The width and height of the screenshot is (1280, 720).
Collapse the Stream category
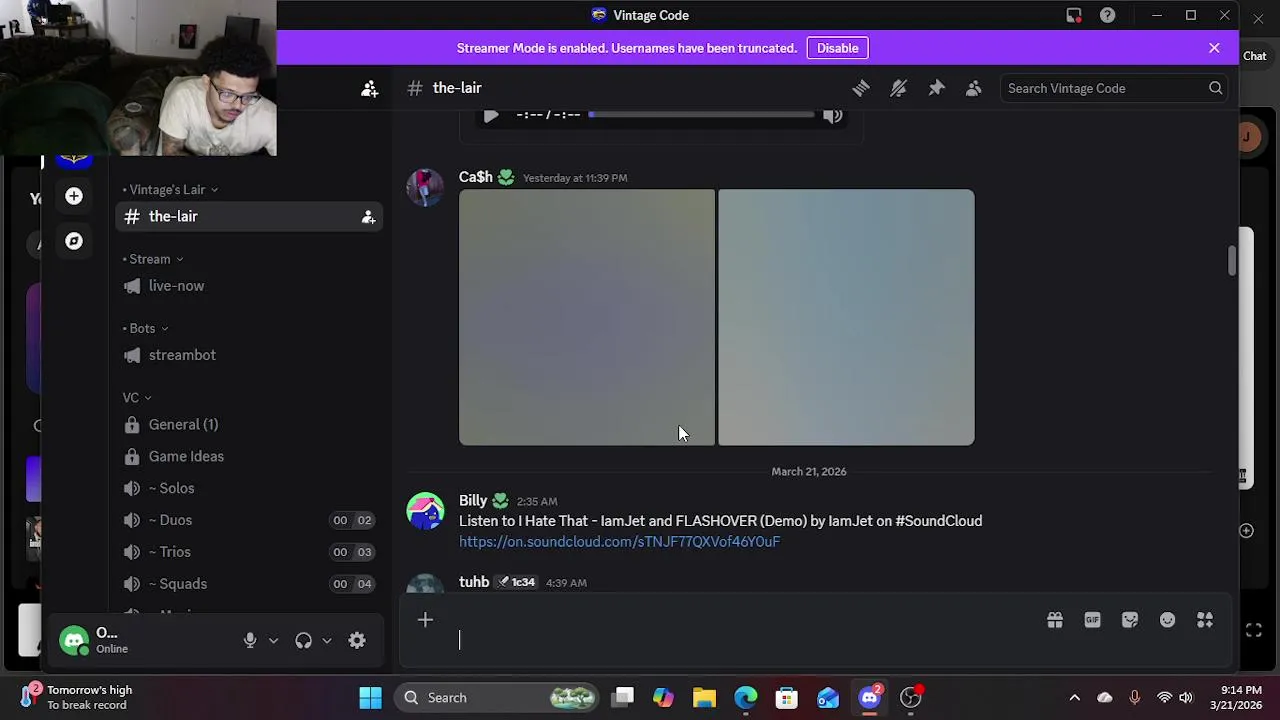152,259
